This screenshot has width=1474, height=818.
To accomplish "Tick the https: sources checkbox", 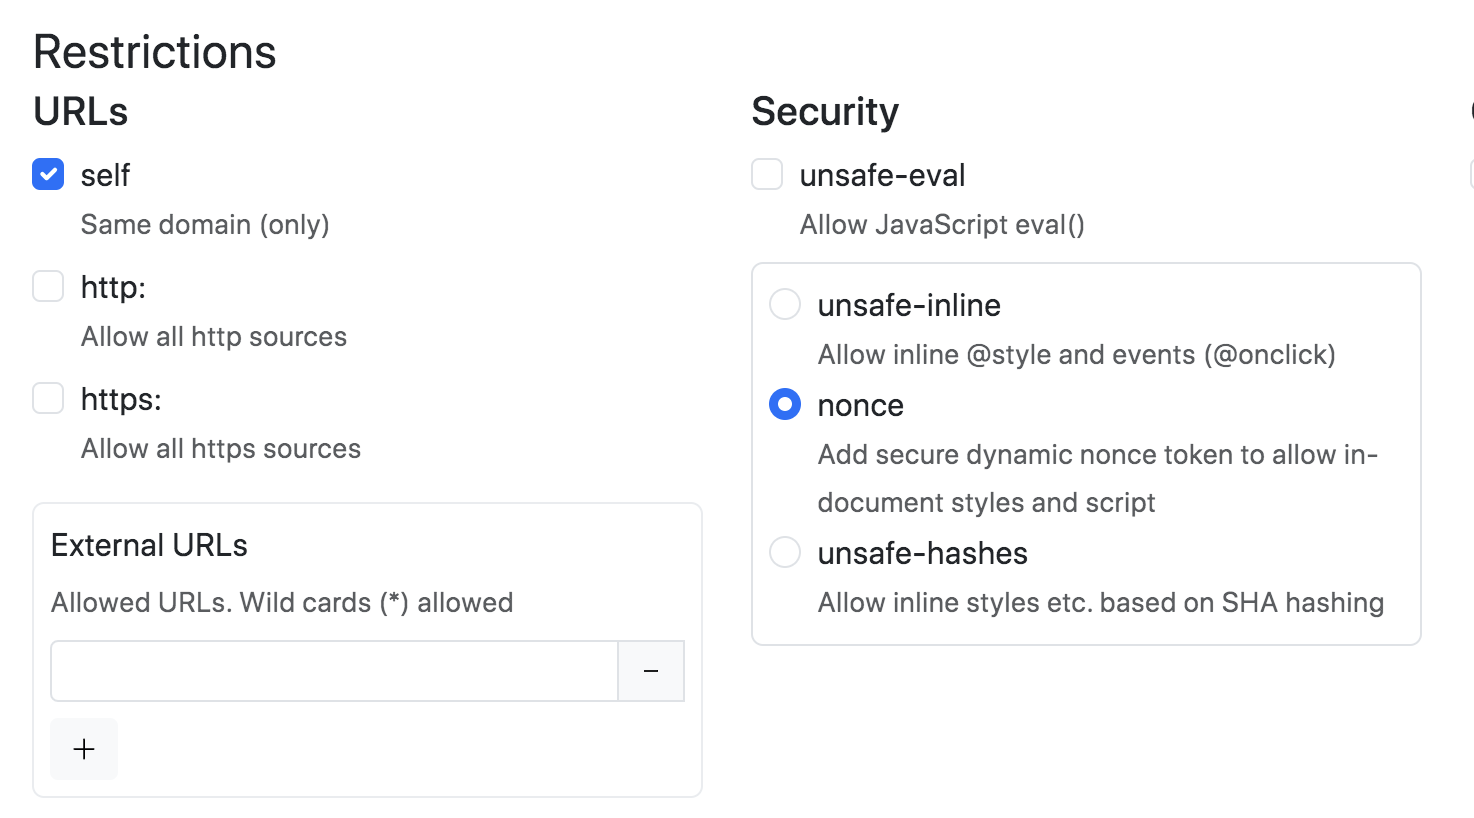I will click(x=48, y=398).
